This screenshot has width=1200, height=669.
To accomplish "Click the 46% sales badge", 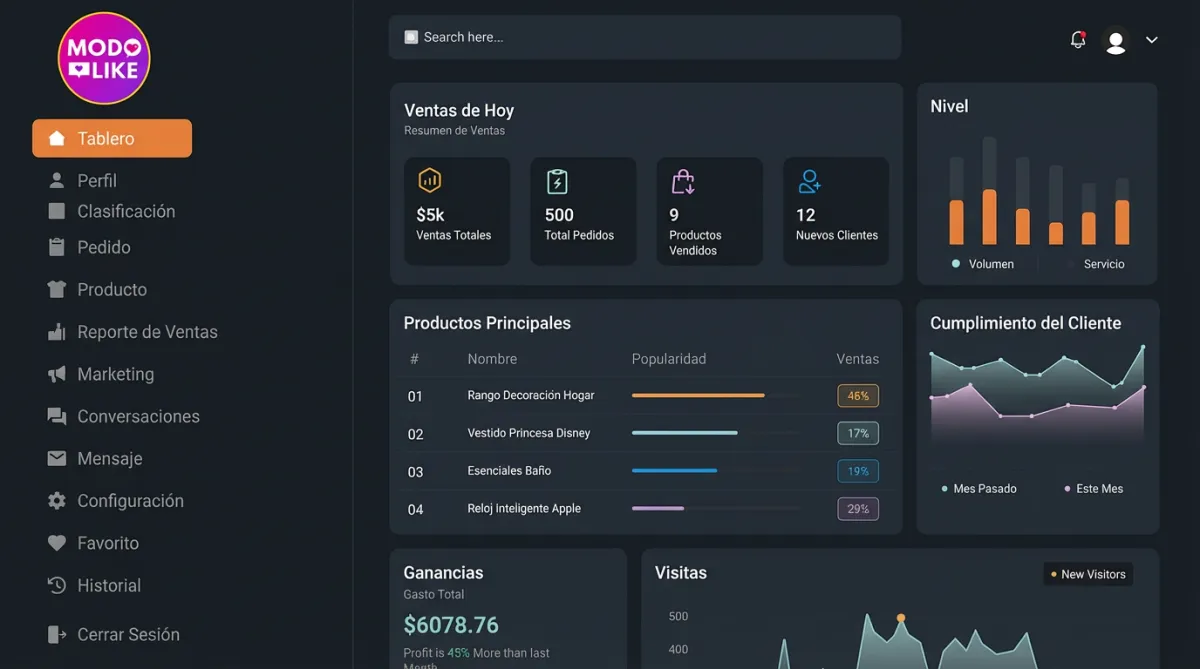I will pyautogui.click(x=858, y=396).
